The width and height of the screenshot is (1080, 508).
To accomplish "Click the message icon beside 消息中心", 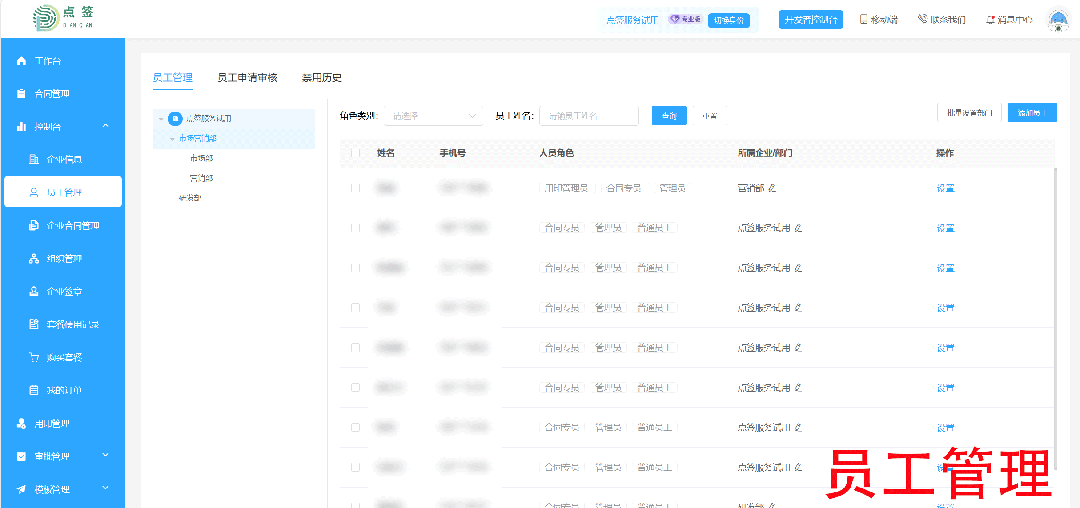I will coord(990,19).
